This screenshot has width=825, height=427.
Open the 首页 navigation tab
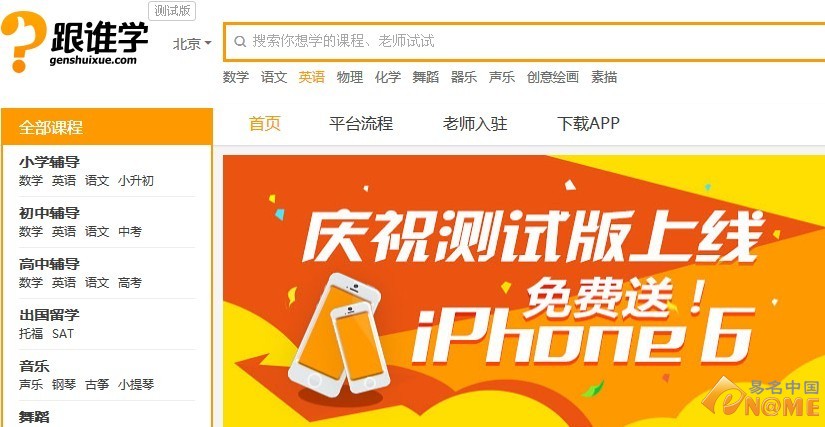pyautogui.click(x=265, y=124)
